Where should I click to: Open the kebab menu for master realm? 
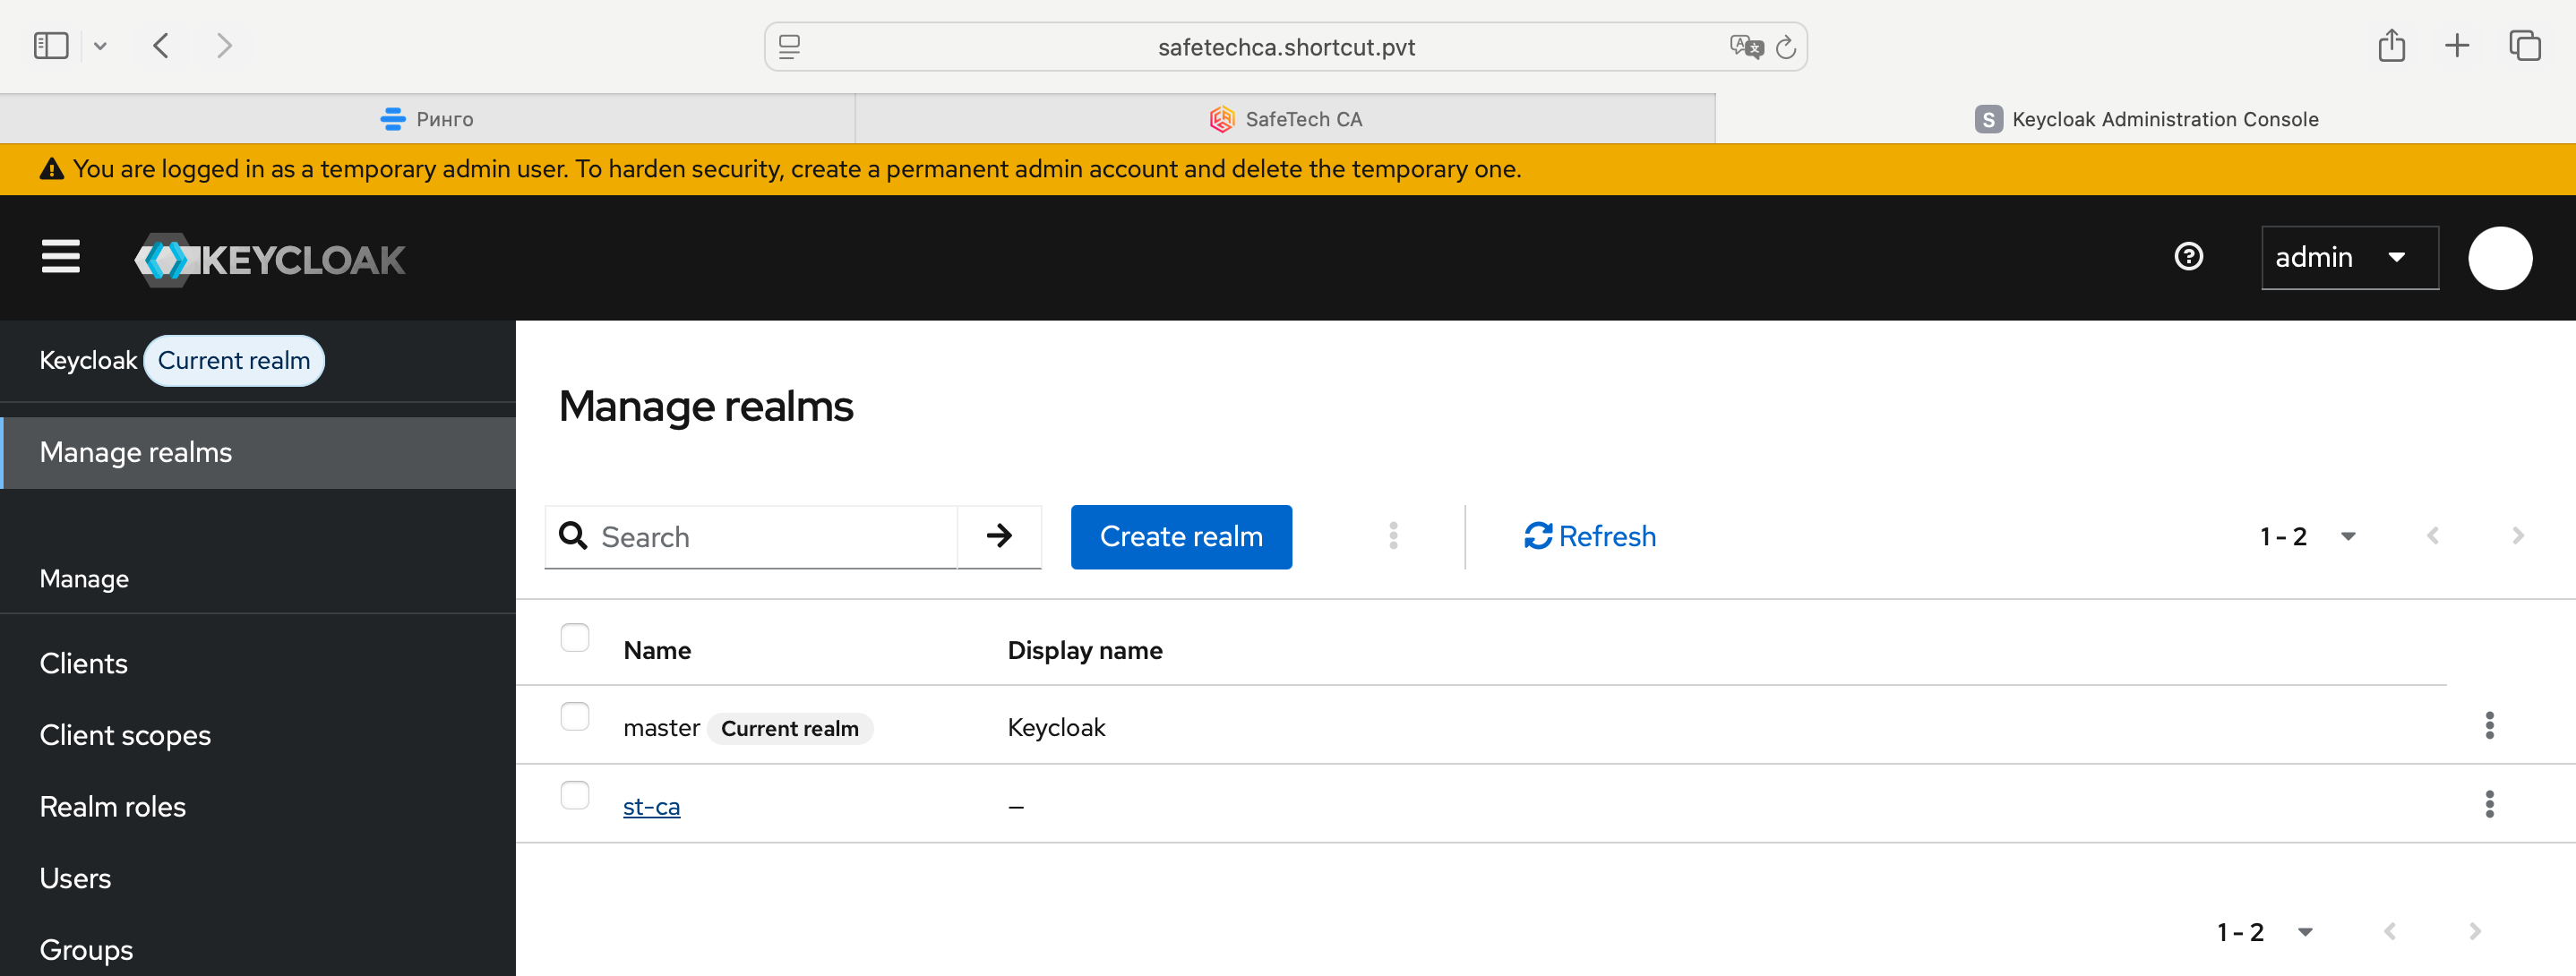2489,725
